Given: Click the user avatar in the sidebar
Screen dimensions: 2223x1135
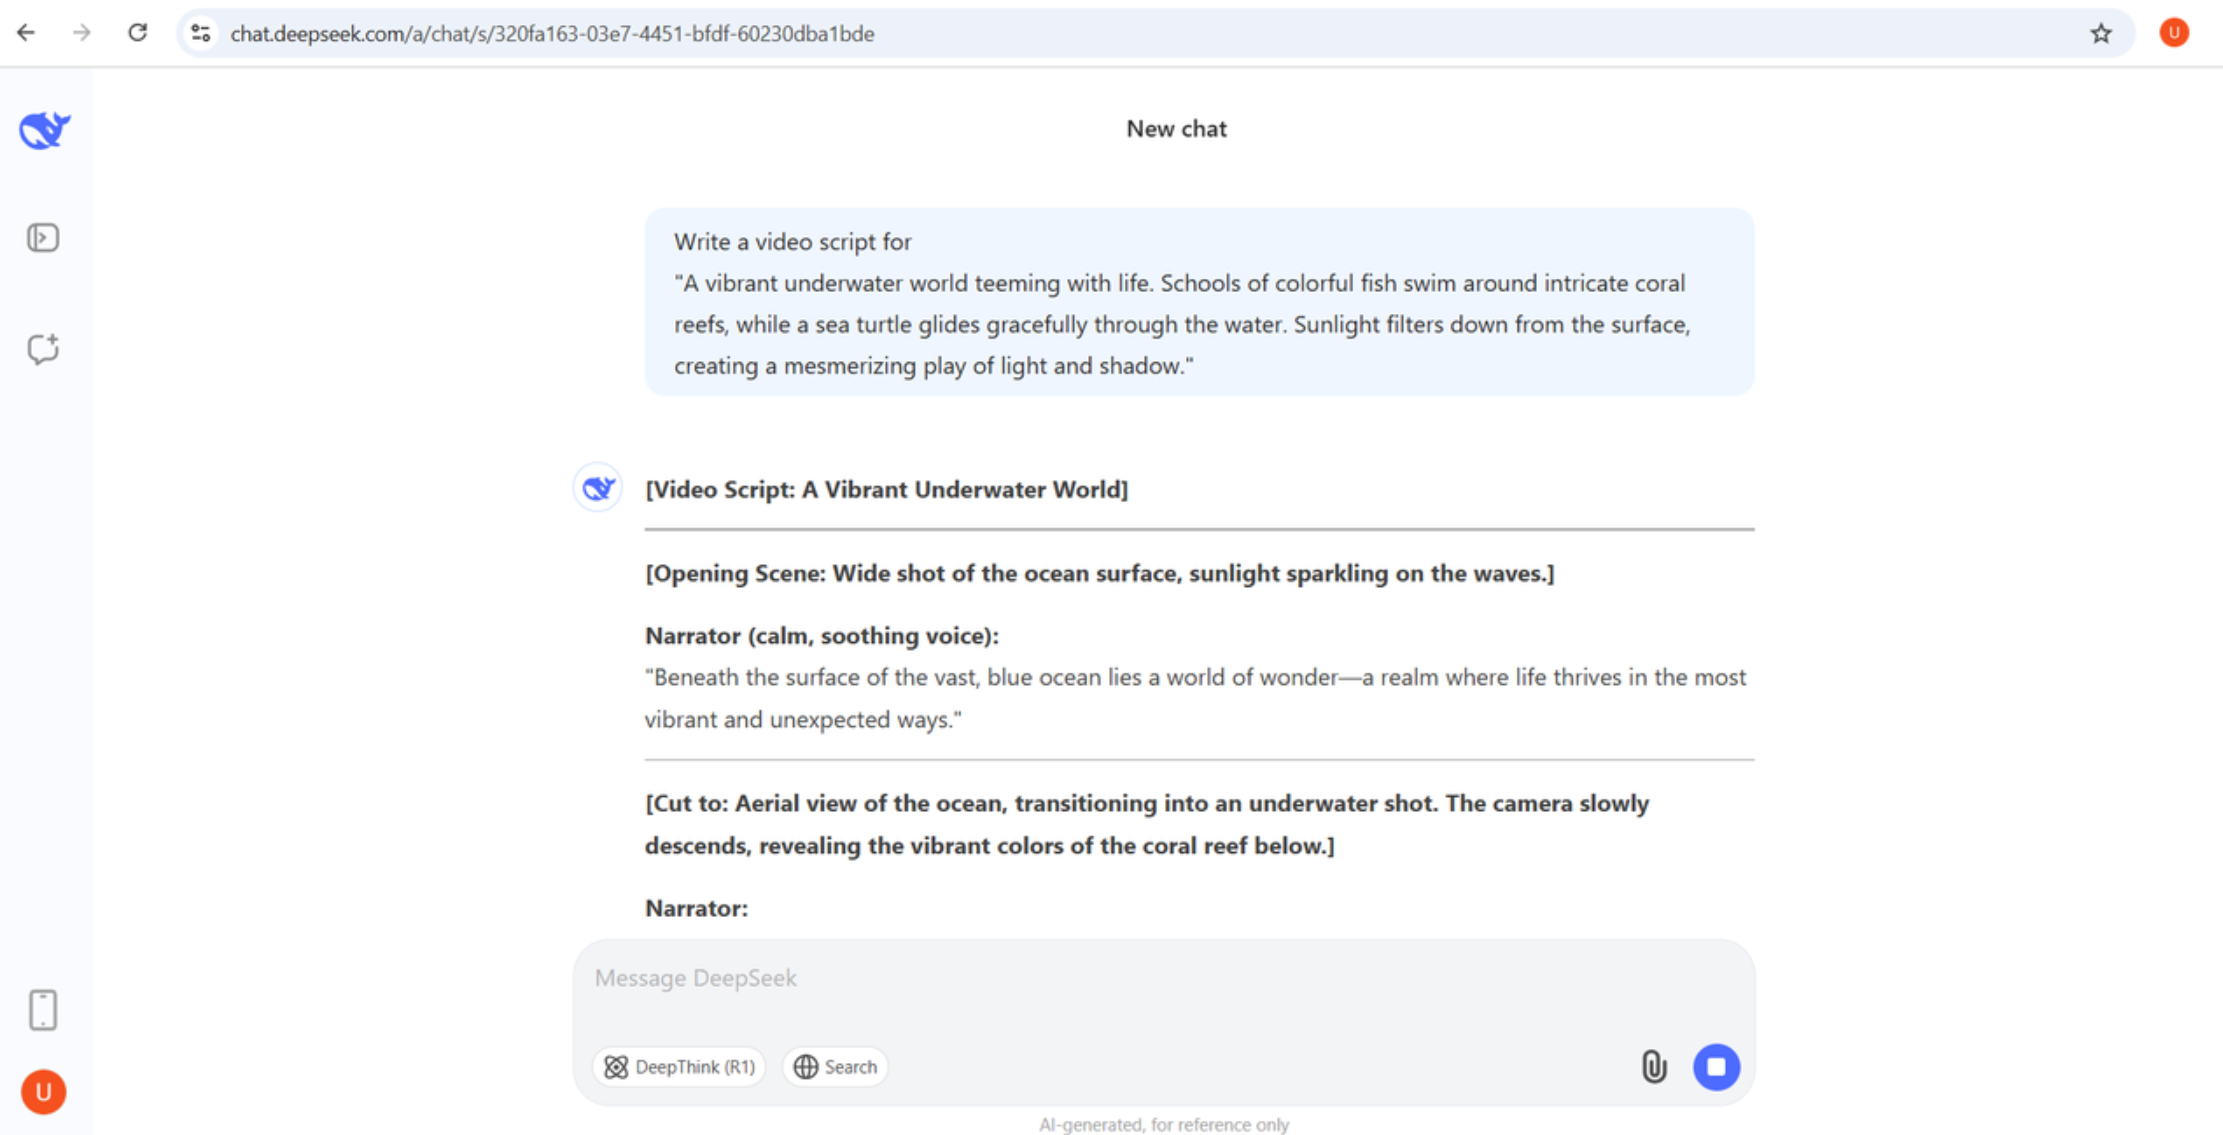Looking at the screenshot, I should tap(42, 1091).
